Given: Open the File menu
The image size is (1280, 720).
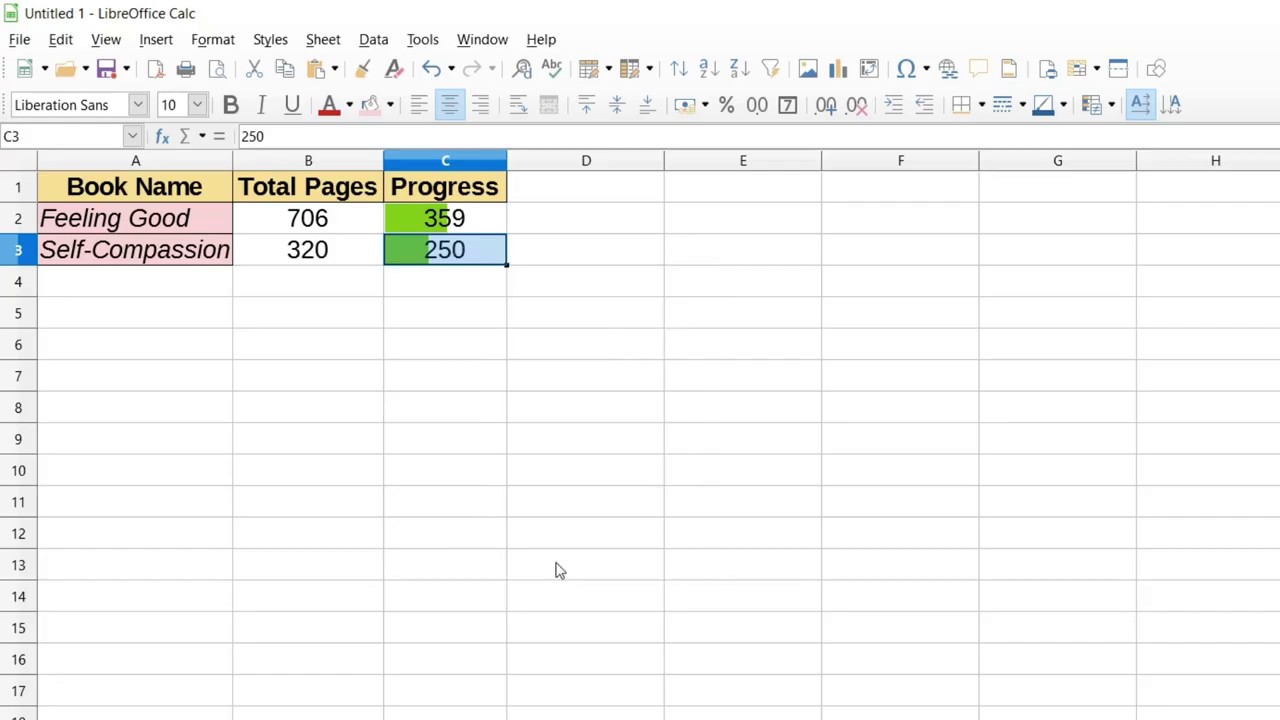Looking at the screenshot, I should tap(19, 40).
